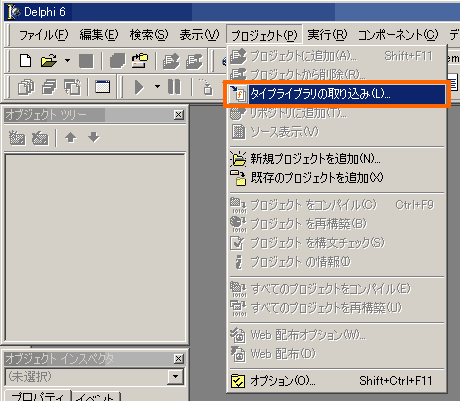Open the 検索(S) menu
Image resolution: width=460 pixels, height=401 pixels.
tap(149, 35)
